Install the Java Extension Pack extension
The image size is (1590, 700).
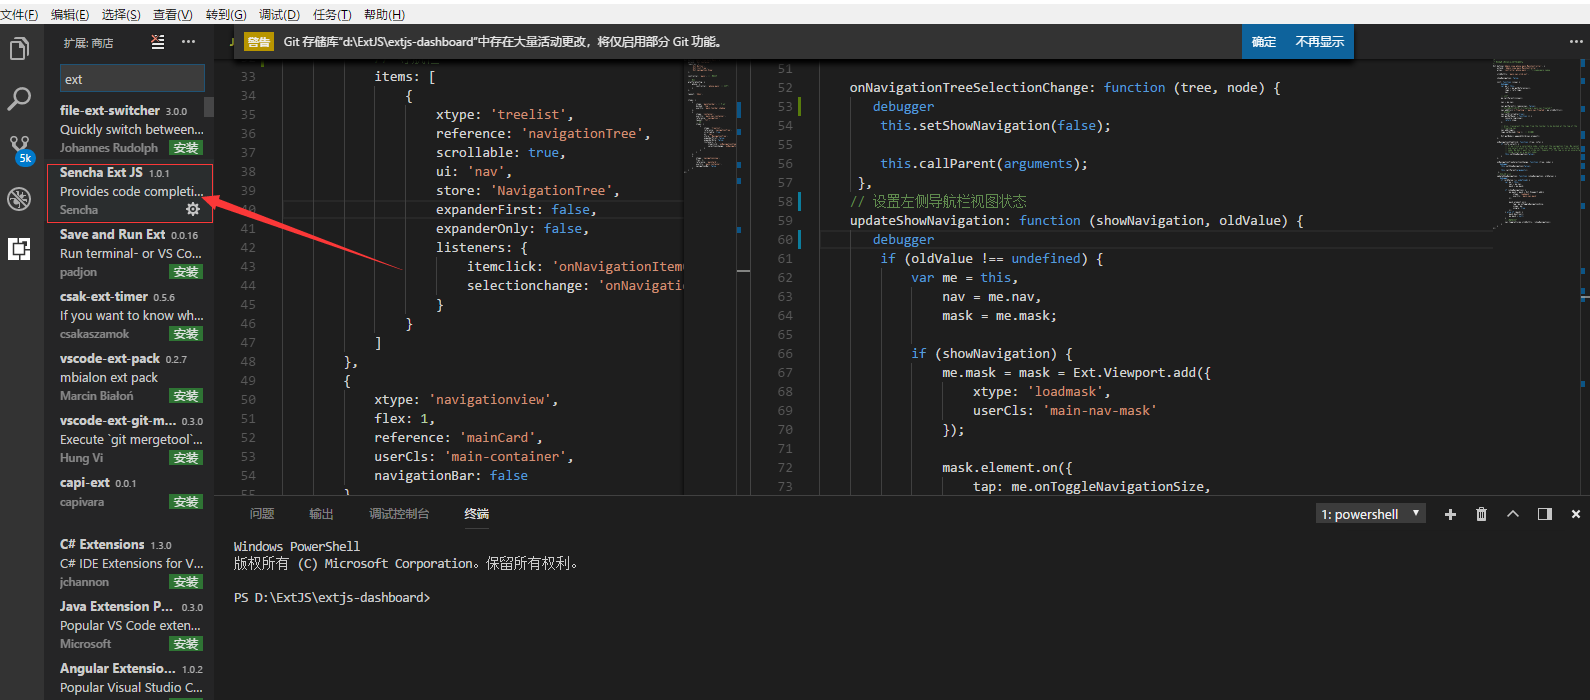tap(186, 644)
